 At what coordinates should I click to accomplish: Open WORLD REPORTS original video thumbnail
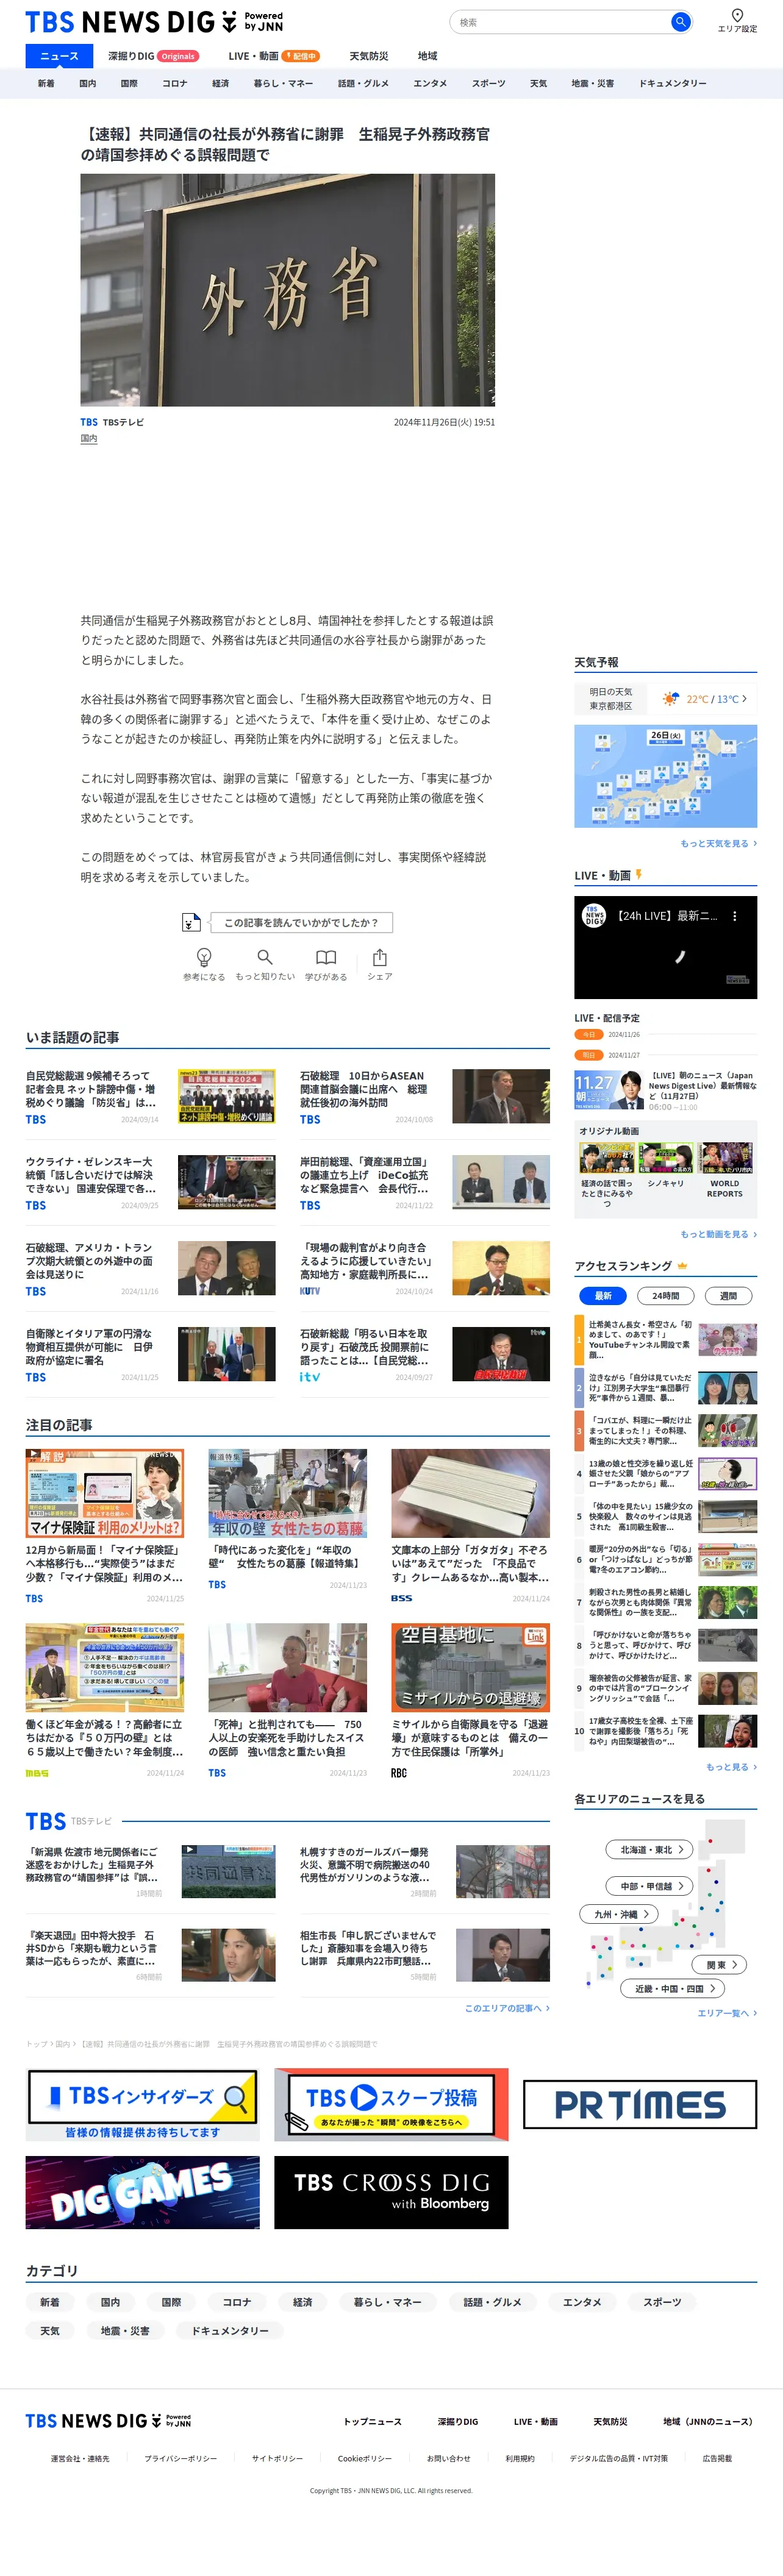725,1157
